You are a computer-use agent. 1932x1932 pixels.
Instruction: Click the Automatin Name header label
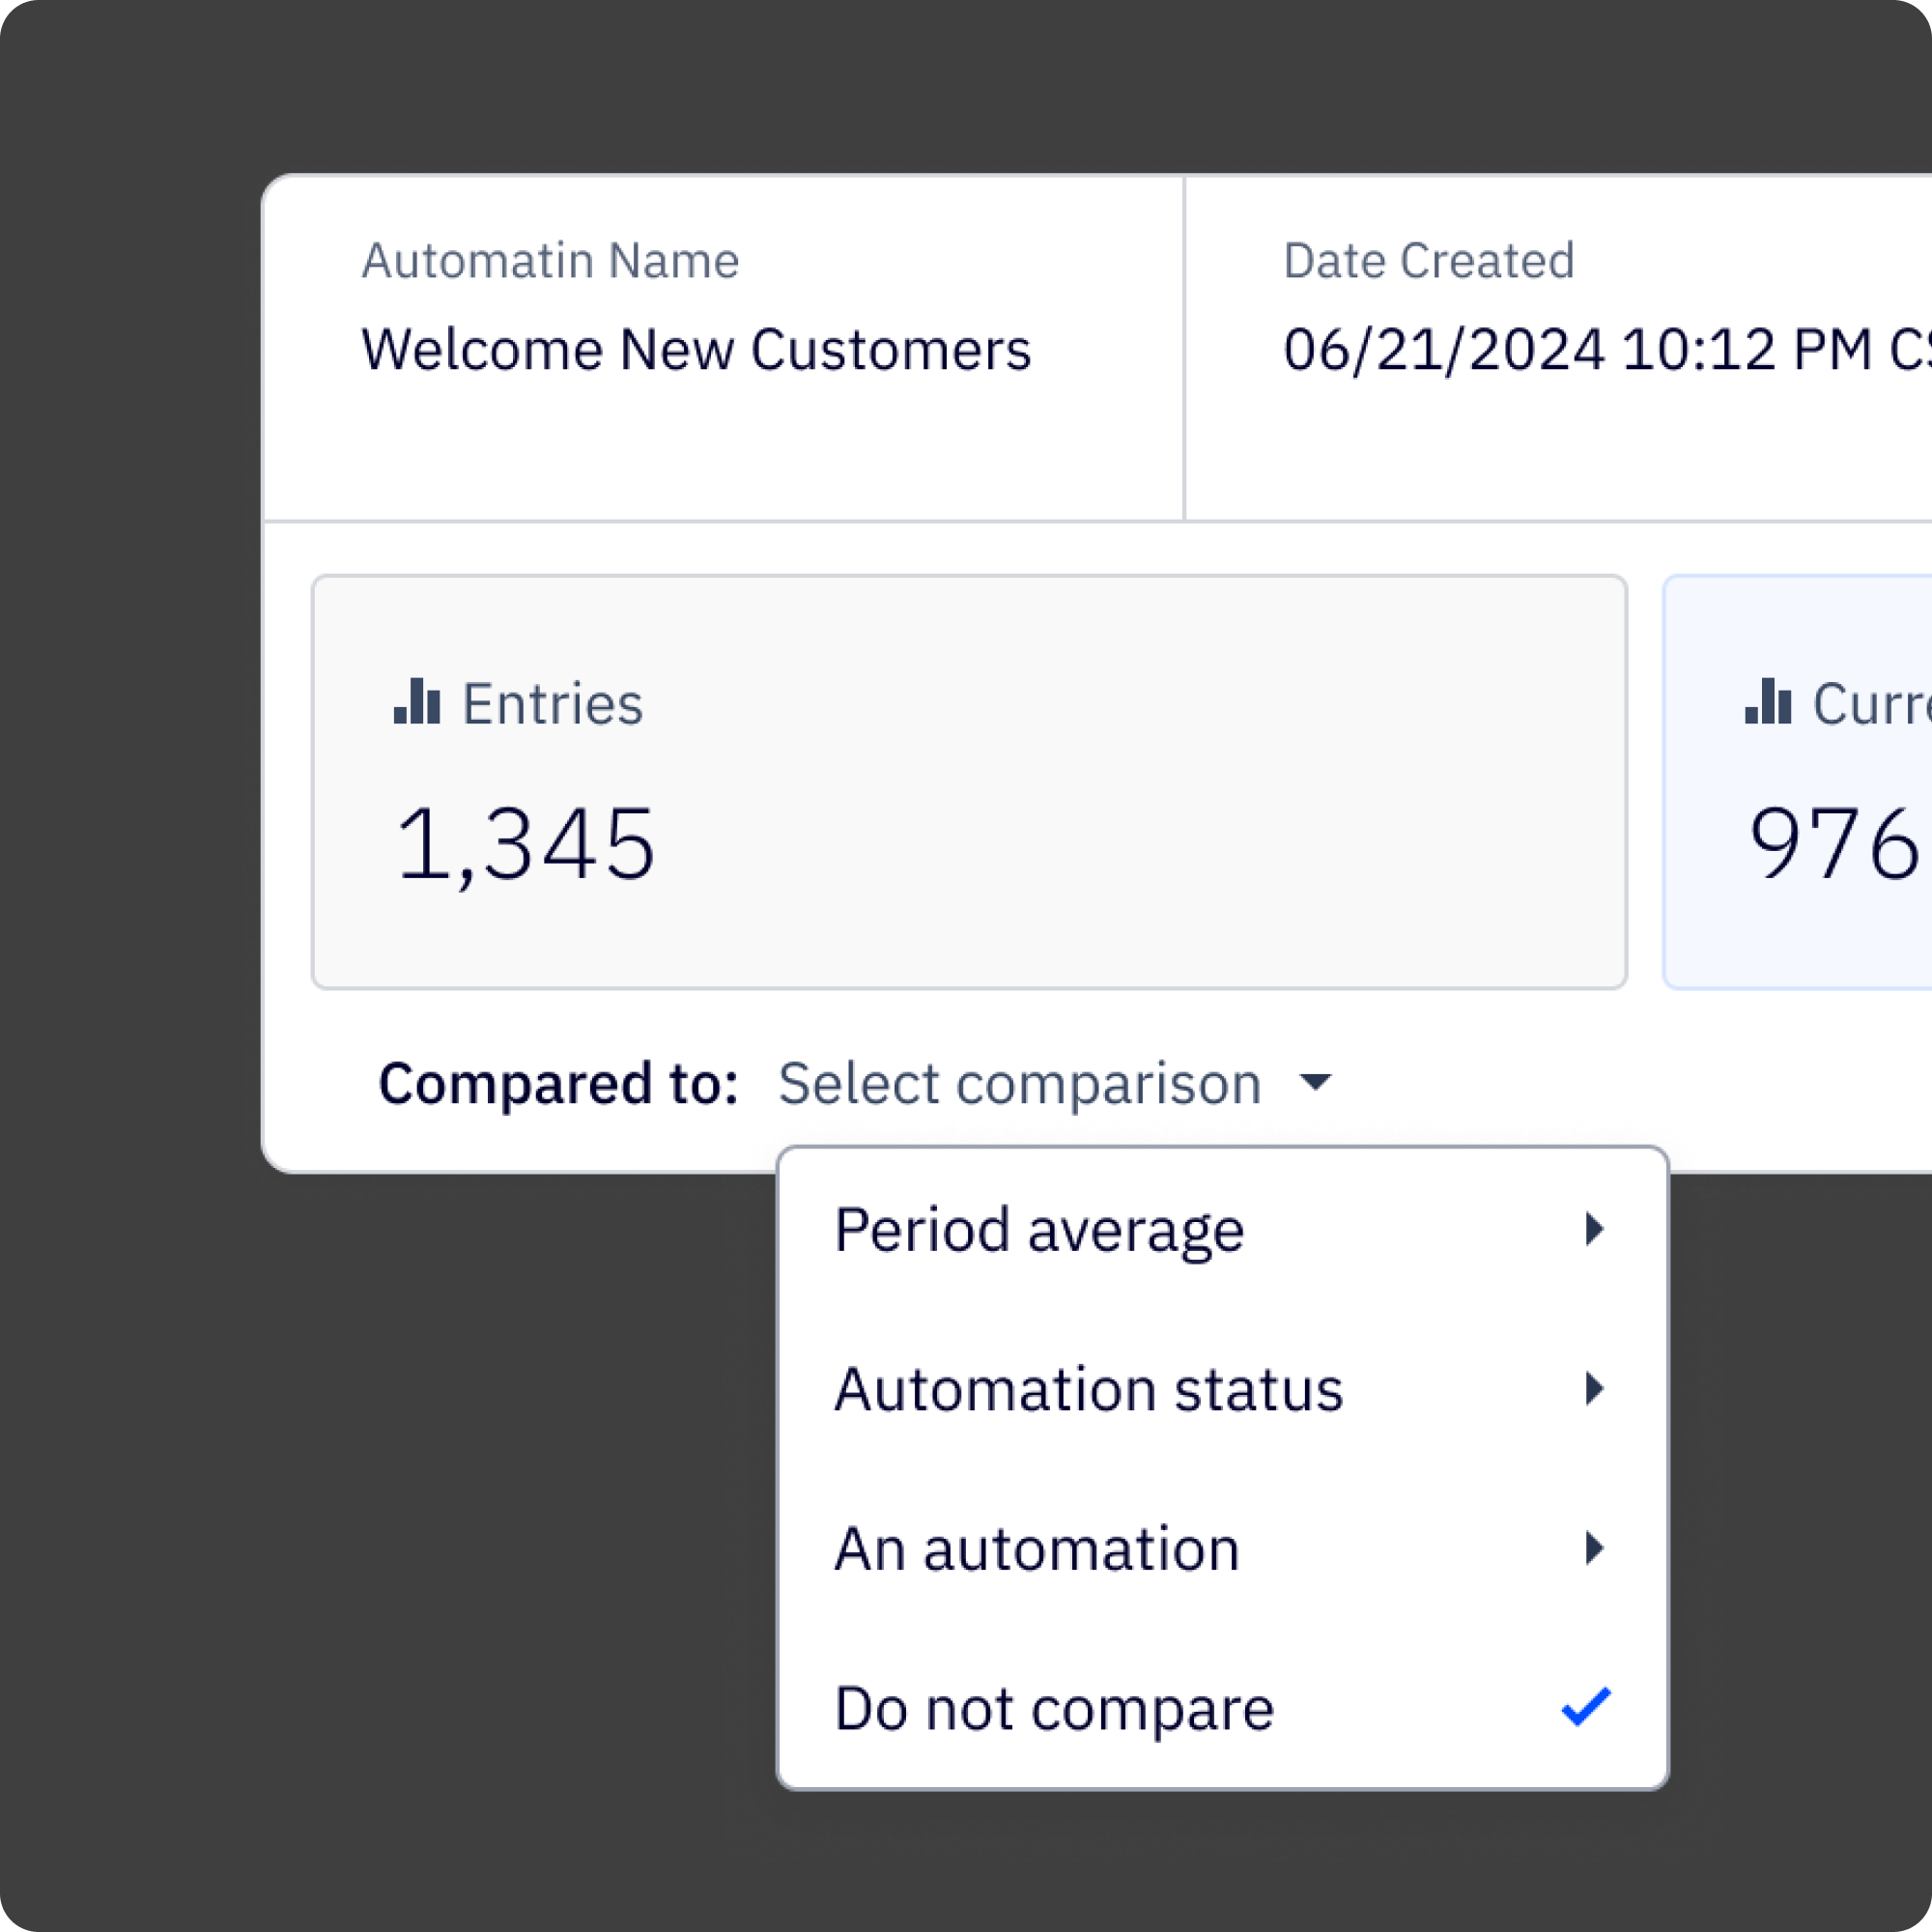coord(550,261)
